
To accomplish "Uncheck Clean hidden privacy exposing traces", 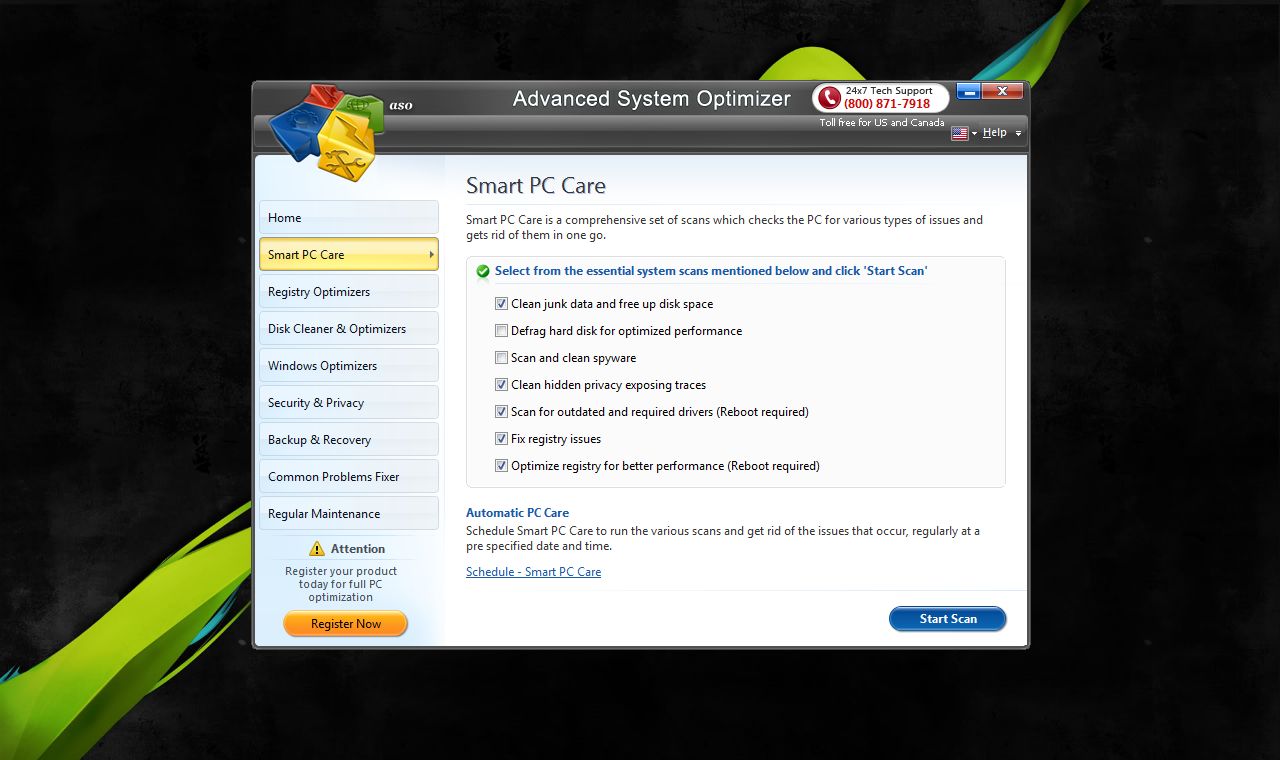I will point(502,384).
